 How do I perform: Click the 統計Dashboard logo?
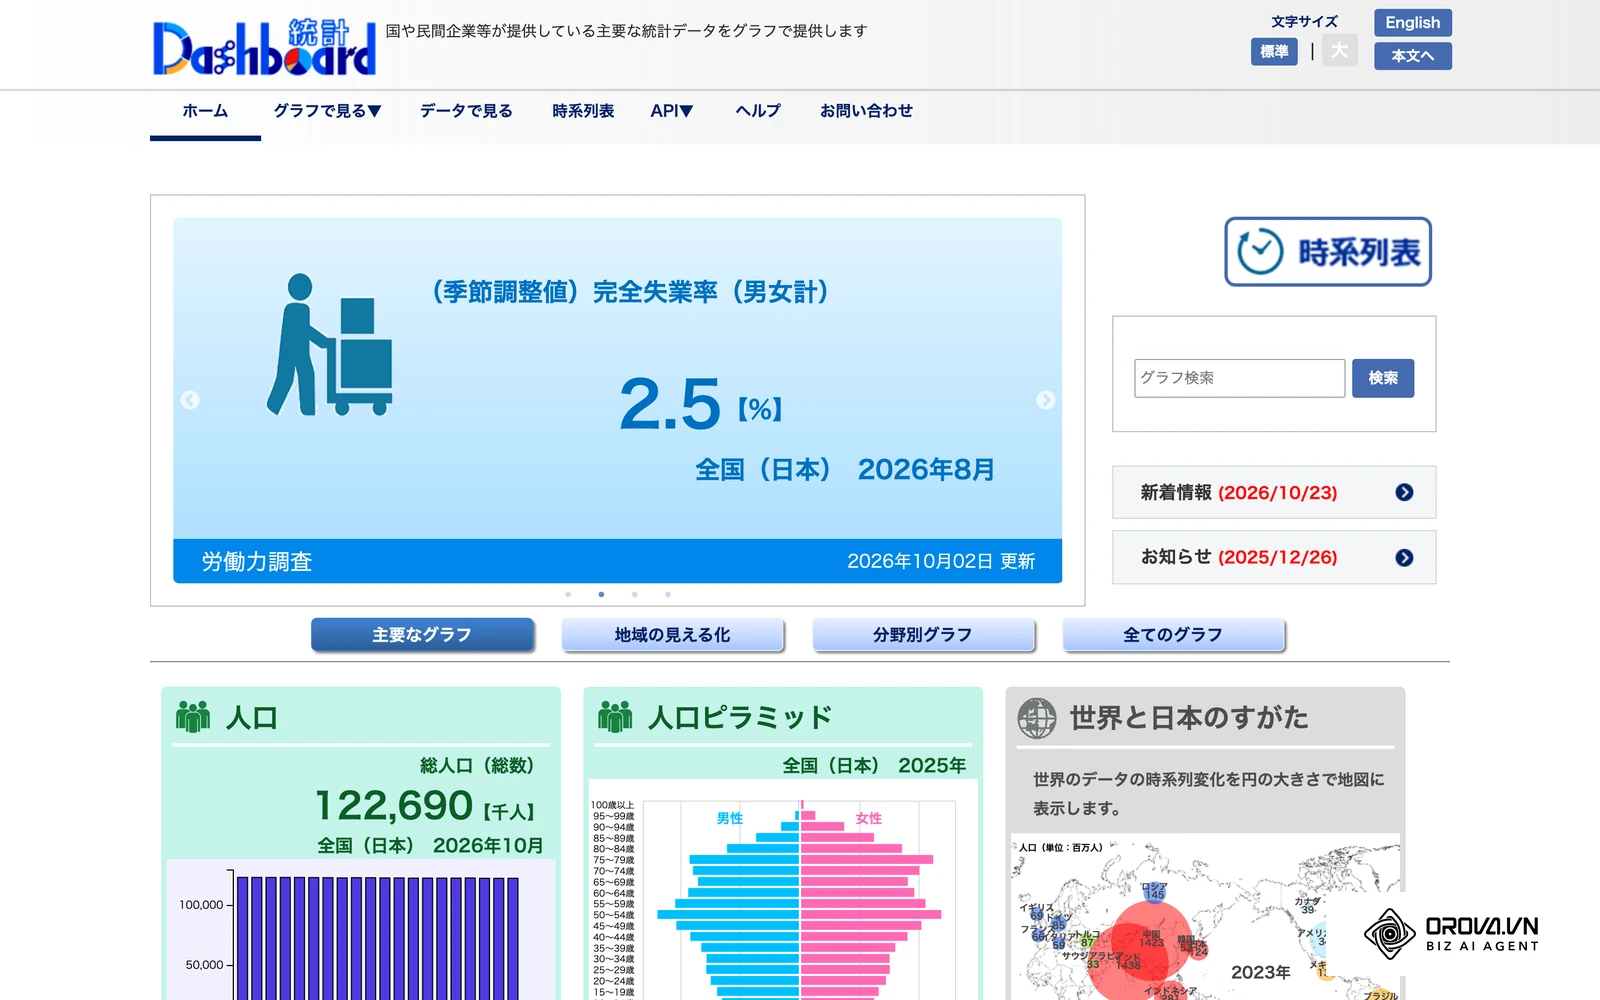pos(264,48)
